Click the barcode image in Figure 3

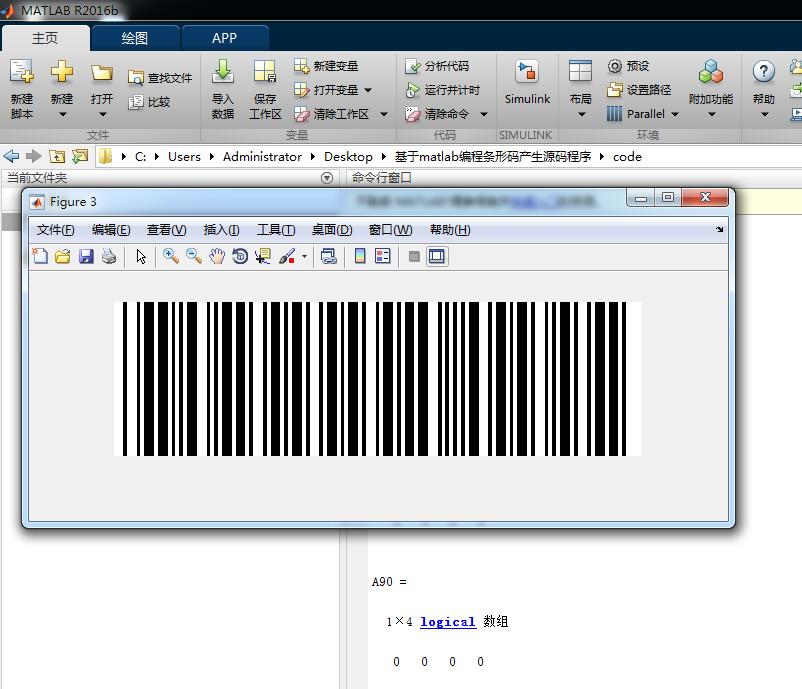pyautogui.click(x=377, y=379)
